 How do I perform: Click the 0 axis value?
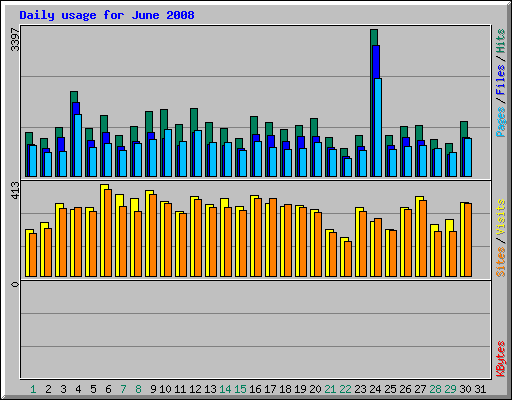tap(15, 284)
